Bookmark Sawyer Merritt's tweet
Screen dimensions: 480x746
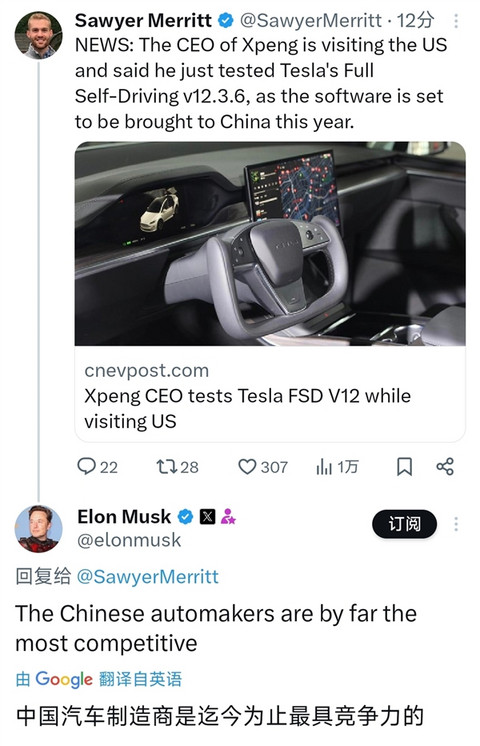(x=404, y=467)
